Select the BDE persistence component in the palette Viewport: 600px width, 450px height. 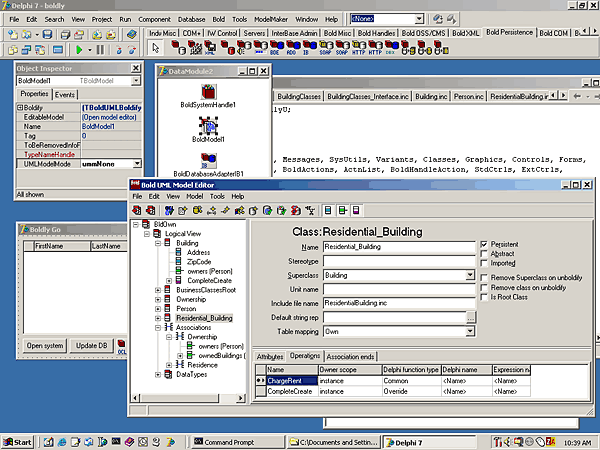pos(275,48)
